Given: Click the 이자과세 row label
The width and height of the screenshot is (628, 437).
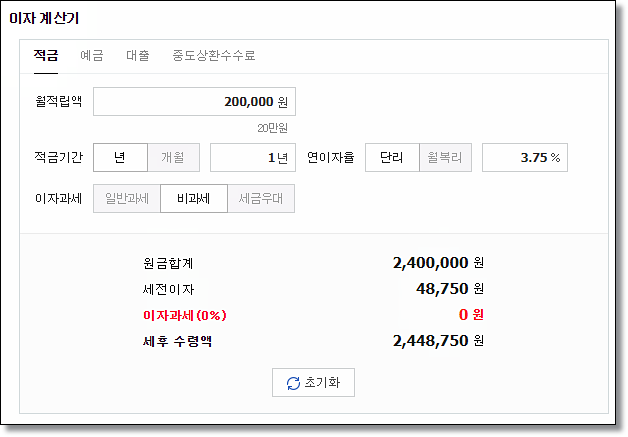Looking at the screenshot, I should click(x=58, y=198).
